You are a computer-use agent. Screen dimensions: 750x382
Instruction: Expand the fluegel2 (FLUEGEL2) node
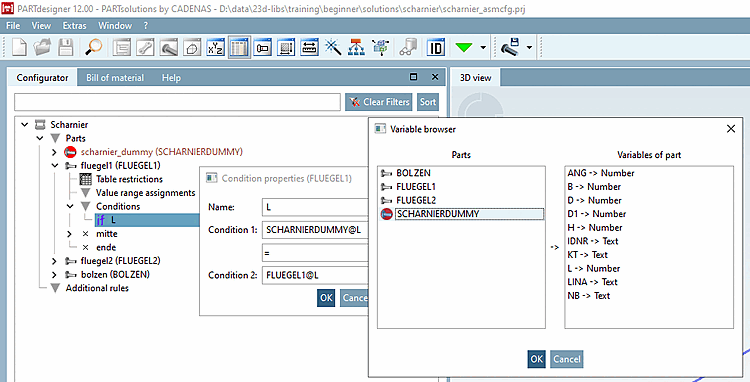(x=55, y=261)
